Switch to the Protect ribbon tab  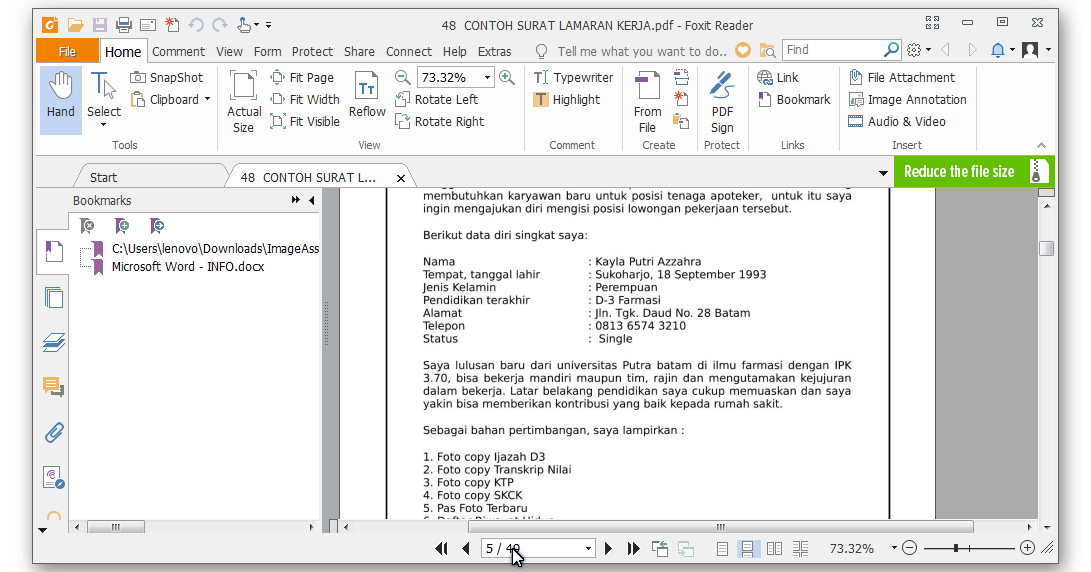point(312,51)
